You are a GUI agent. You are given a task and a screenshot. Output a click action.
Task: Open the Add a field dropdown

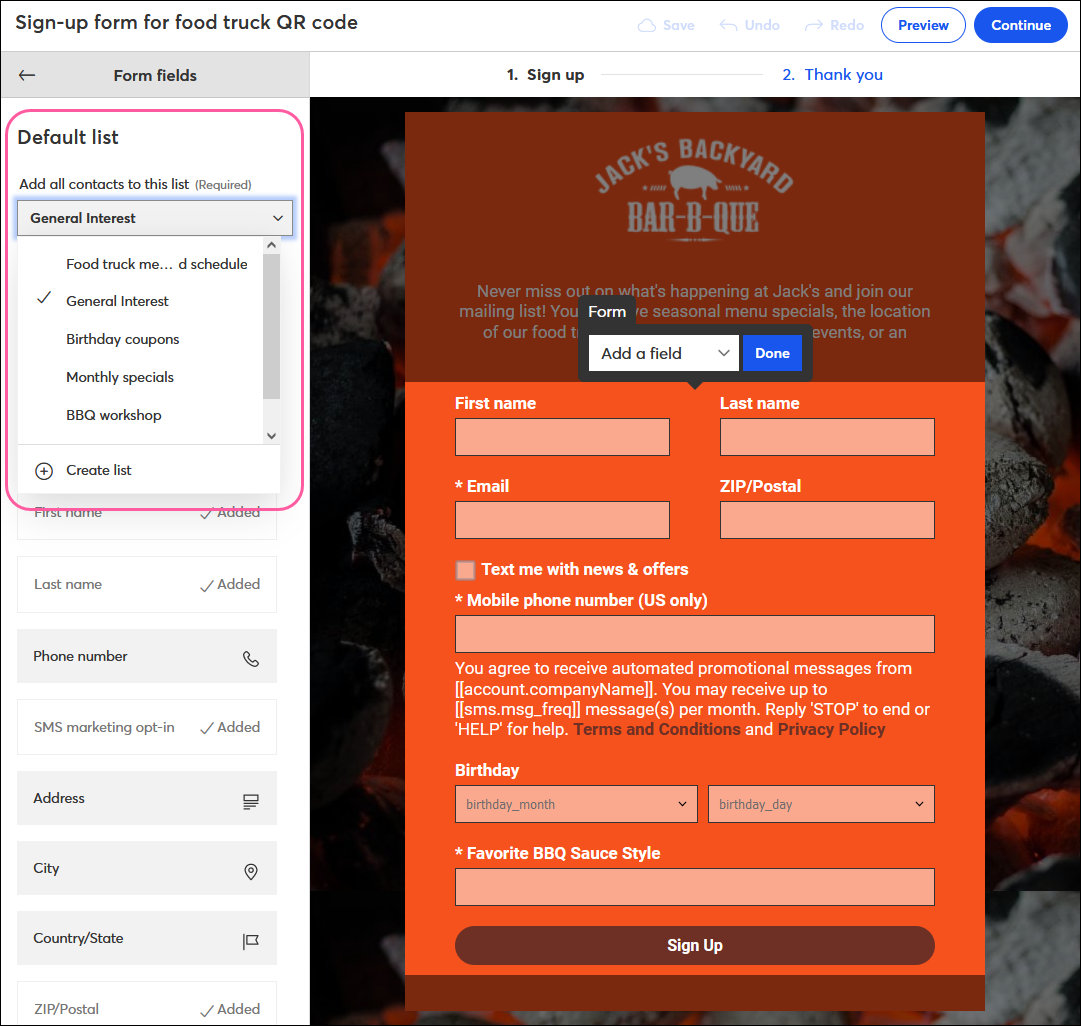click(x=664, y=353)
